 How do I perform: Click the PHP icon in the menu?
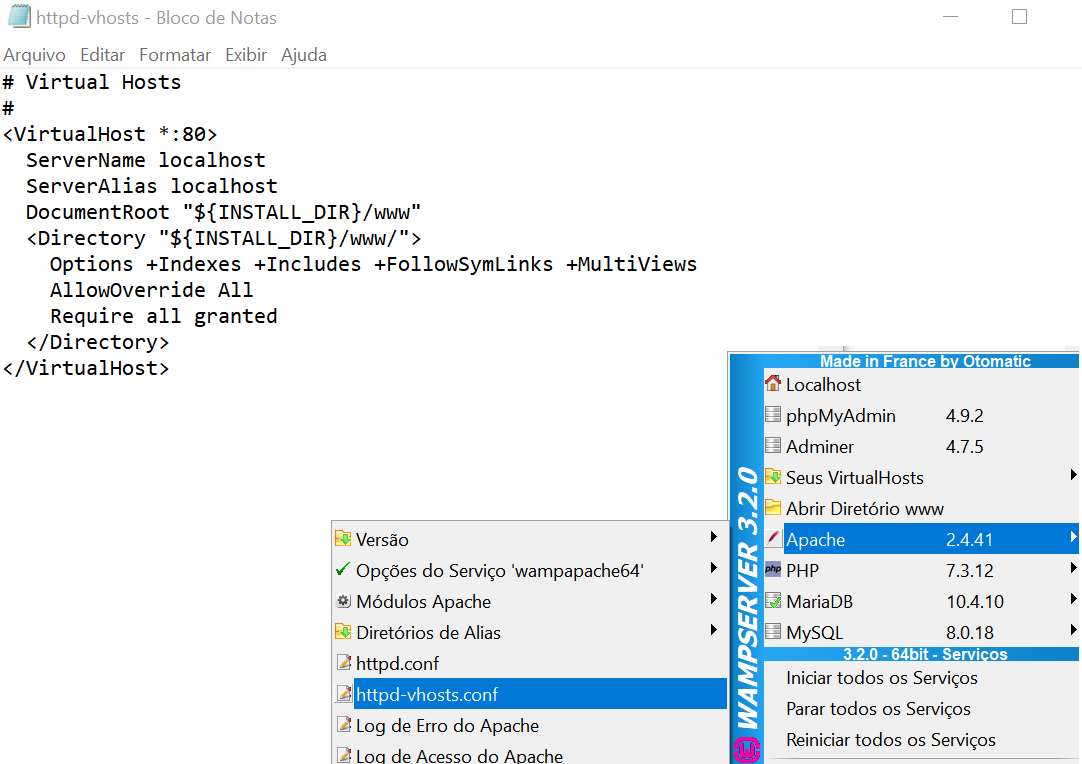[x=772, y=570]
